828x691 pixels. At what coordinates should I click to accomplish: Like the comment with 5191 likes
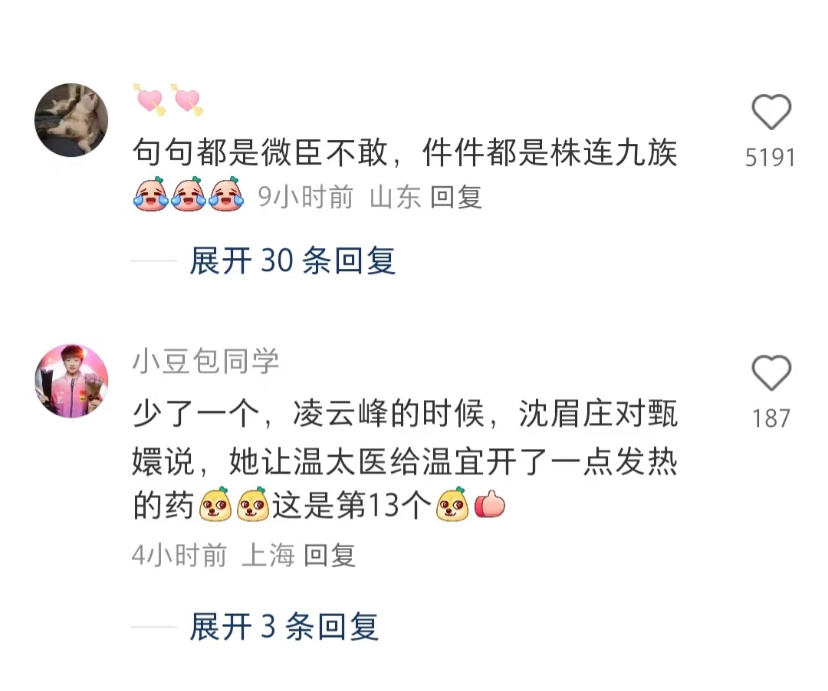click(771, 111)
